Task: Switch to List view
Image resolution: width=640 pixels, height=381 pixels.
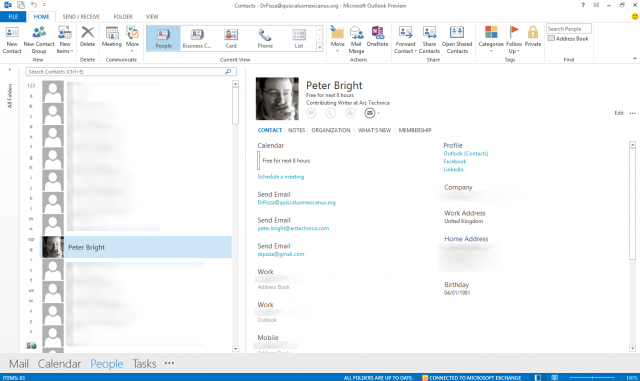Action: tap(299, 38)
